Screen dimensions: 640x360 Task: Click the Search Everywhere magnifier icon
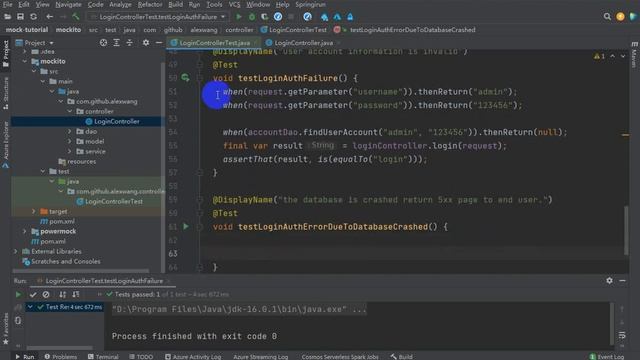point(607,17)
